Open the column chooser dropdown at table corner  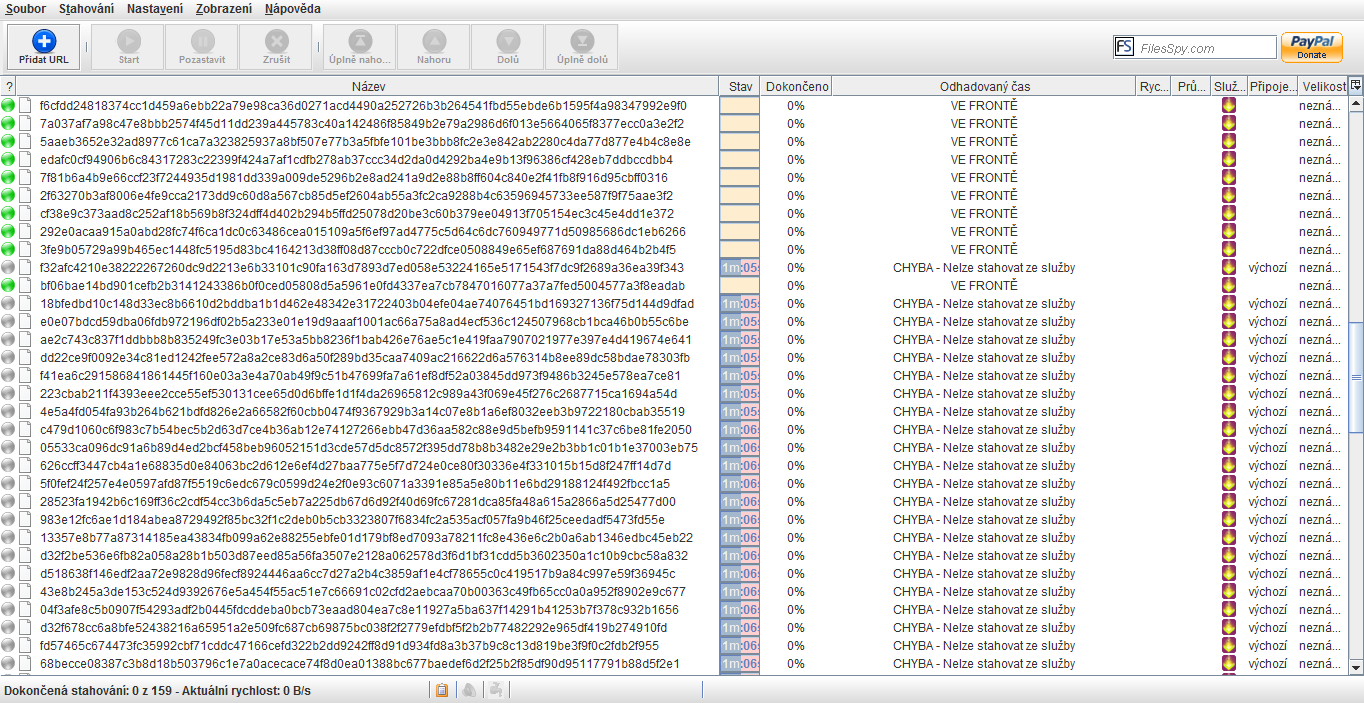point(1356,86)
